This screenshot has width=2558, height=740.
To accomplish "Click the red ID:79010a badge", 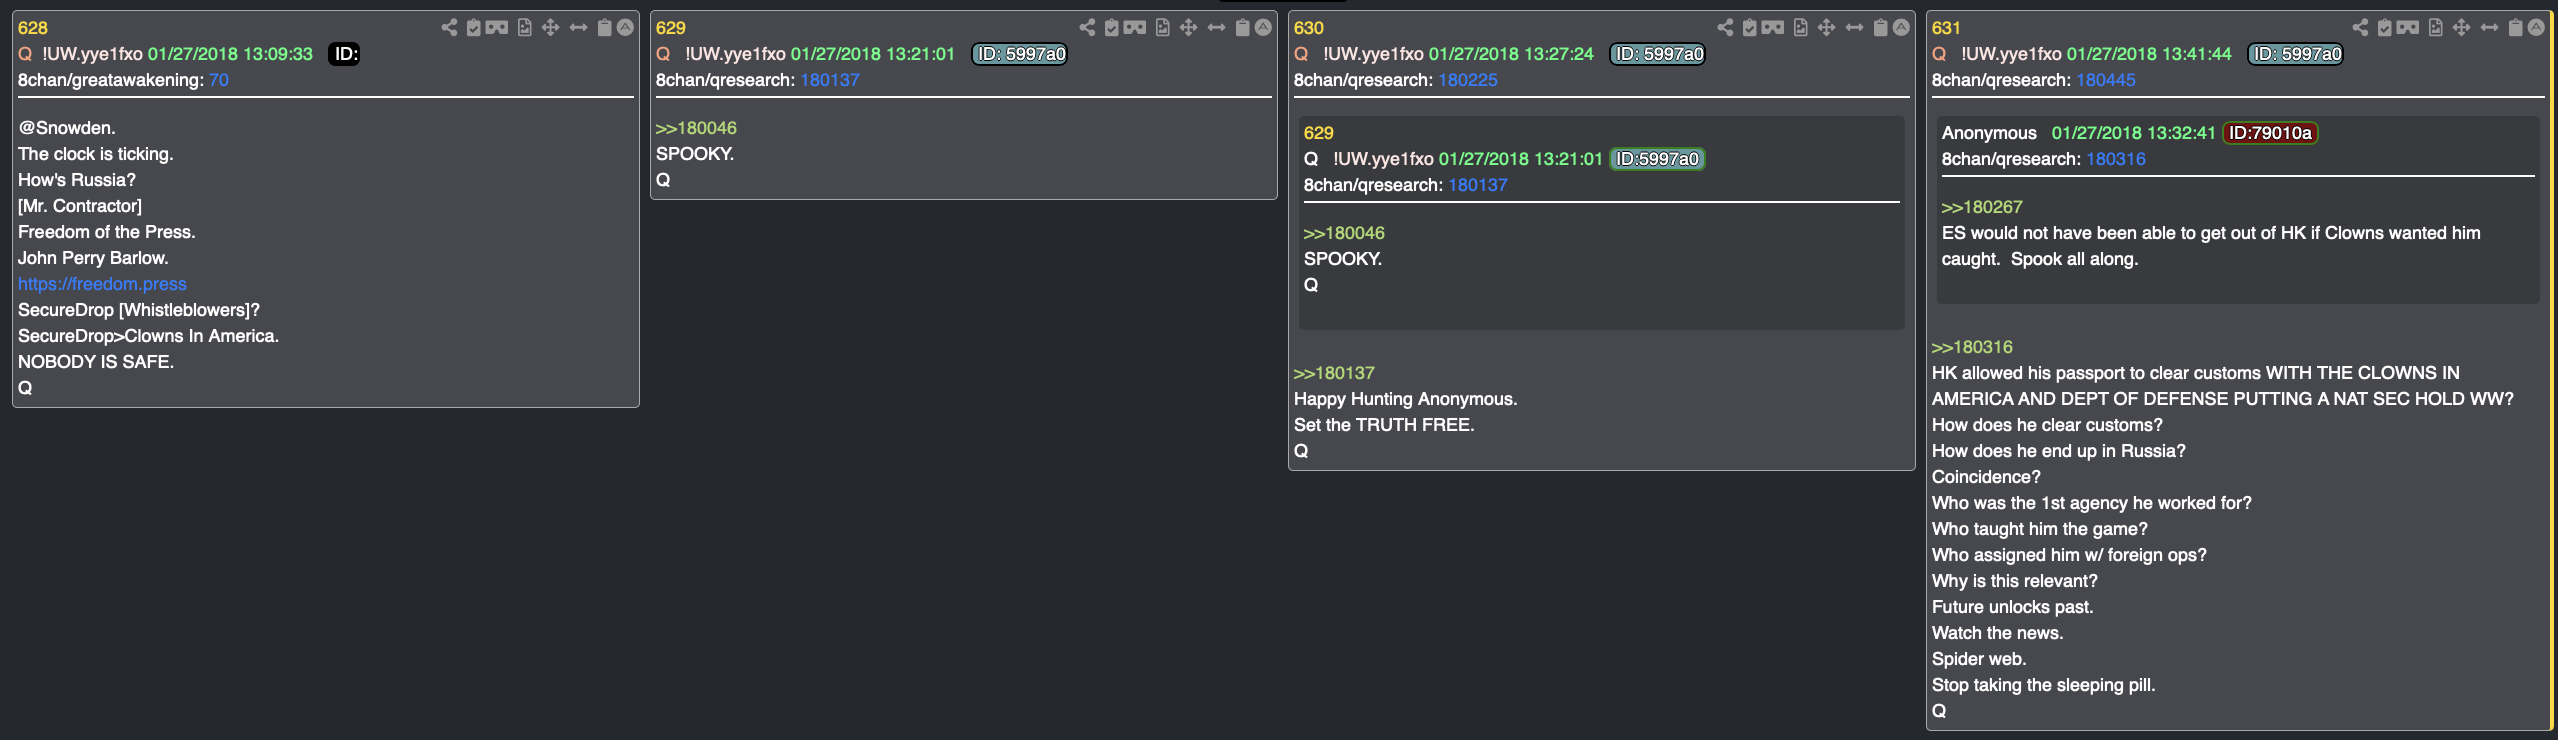I will point(2270,133).
